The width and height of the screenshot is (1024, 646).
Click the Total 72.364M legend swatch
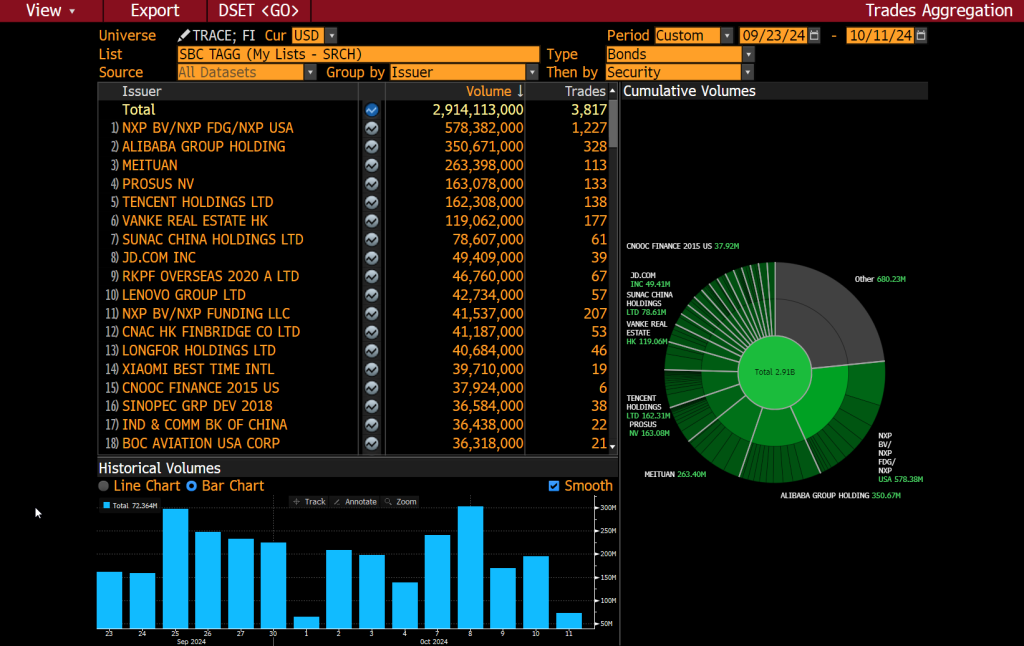tap(106, 505)
